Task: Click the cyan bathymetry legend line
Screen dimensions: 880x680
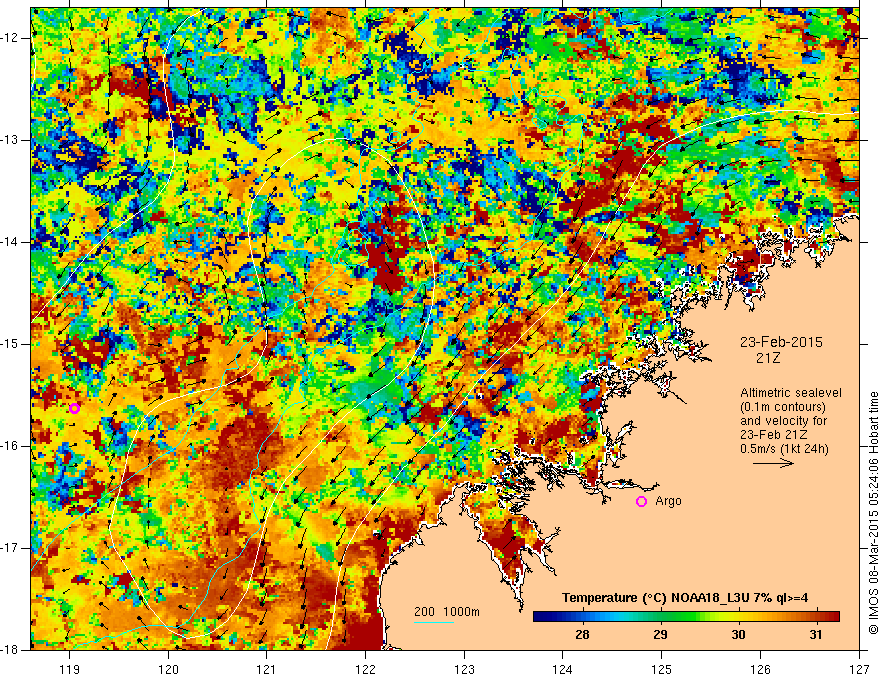Action: tap(433, 622)
